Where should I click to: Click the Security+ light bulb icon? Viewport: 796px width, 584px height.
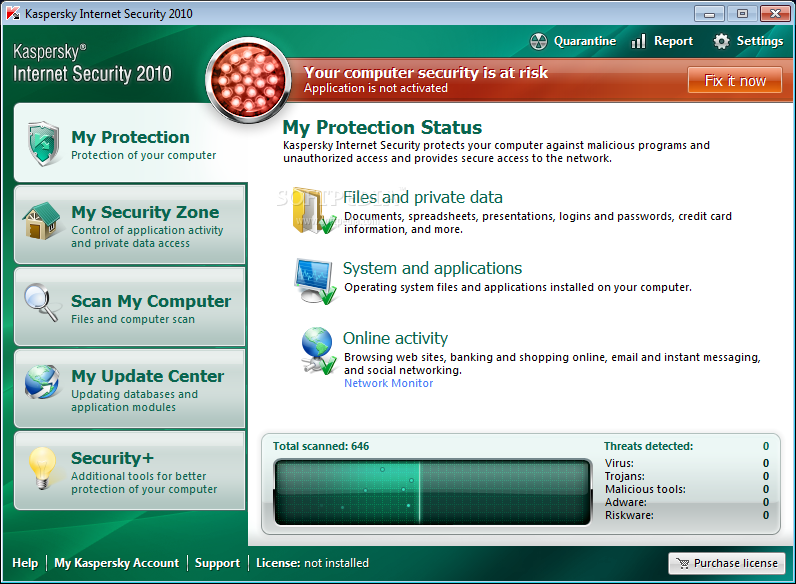(43, 468)
